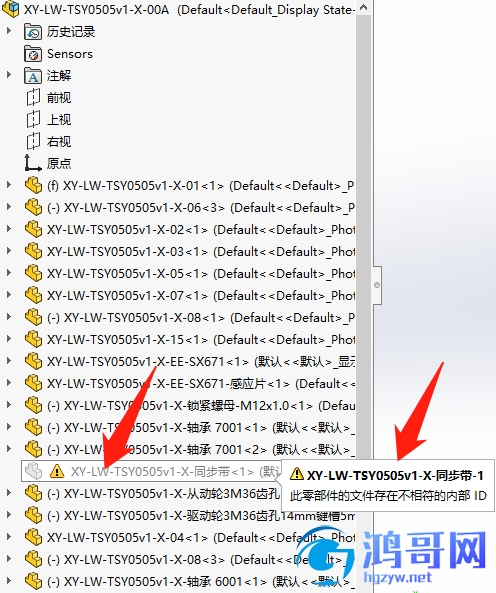Select the suppressed 同步带<1> part icon
The width and height of the screenshot is (496, 593).
point(34,471)
